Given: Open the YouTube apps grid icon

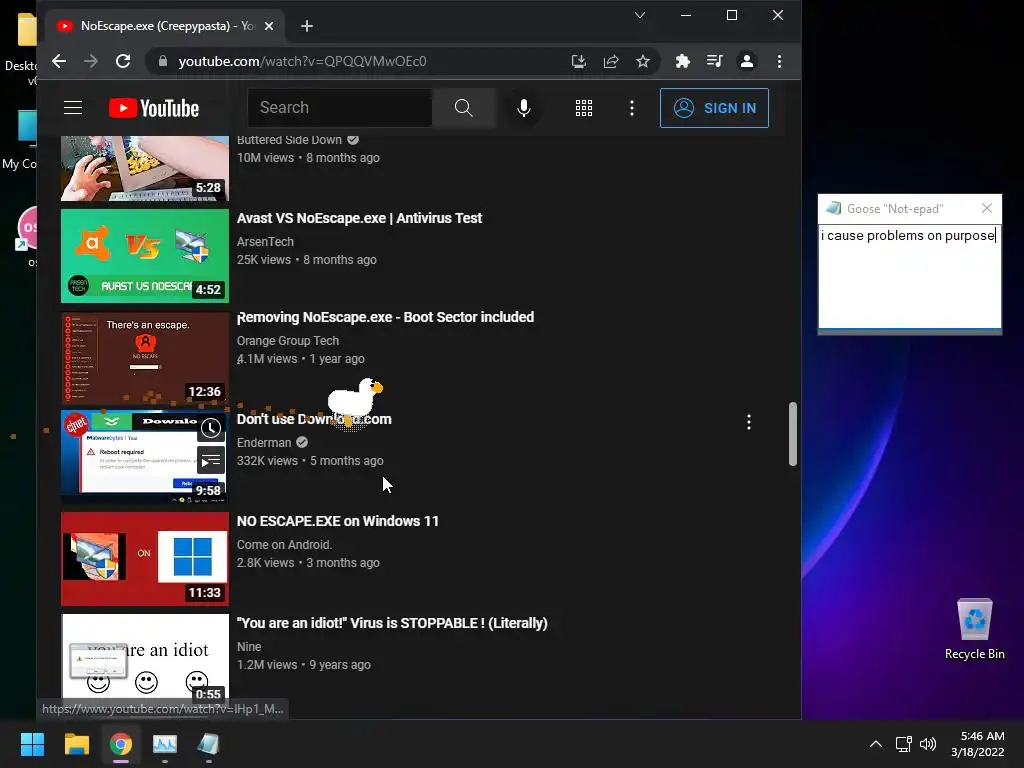Looking at the screenshot, I should pos(584,108).
